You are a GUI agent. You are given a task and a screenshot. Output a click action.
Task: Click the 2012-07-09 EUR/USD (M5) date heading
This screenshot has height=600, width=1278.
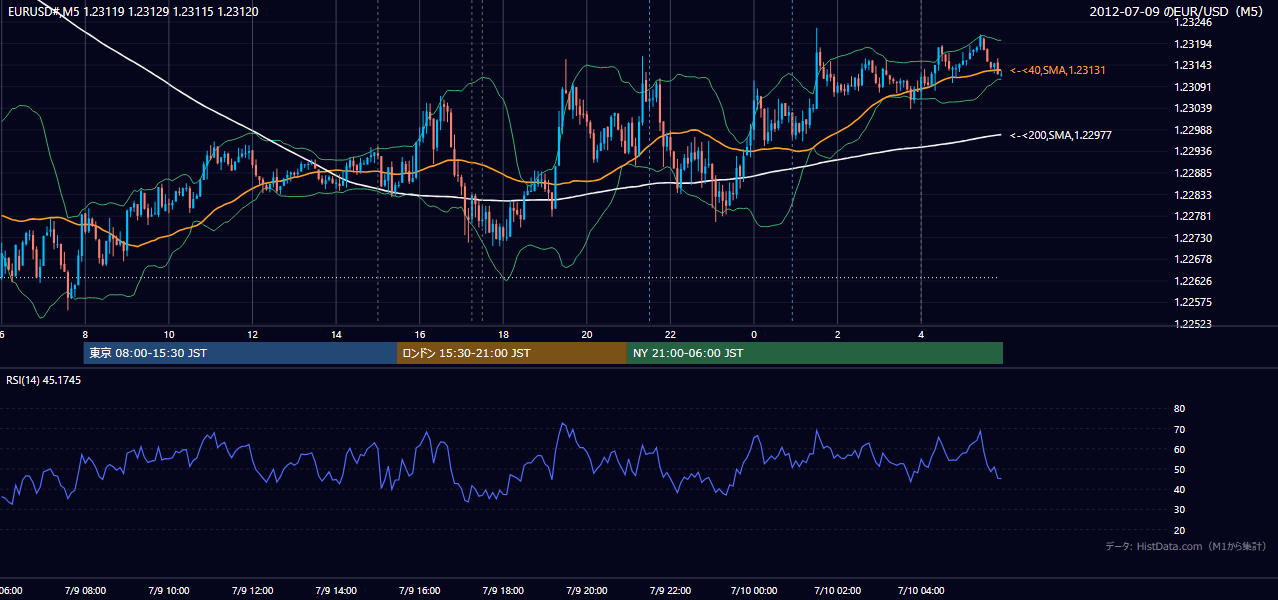tap(1177, 12)
